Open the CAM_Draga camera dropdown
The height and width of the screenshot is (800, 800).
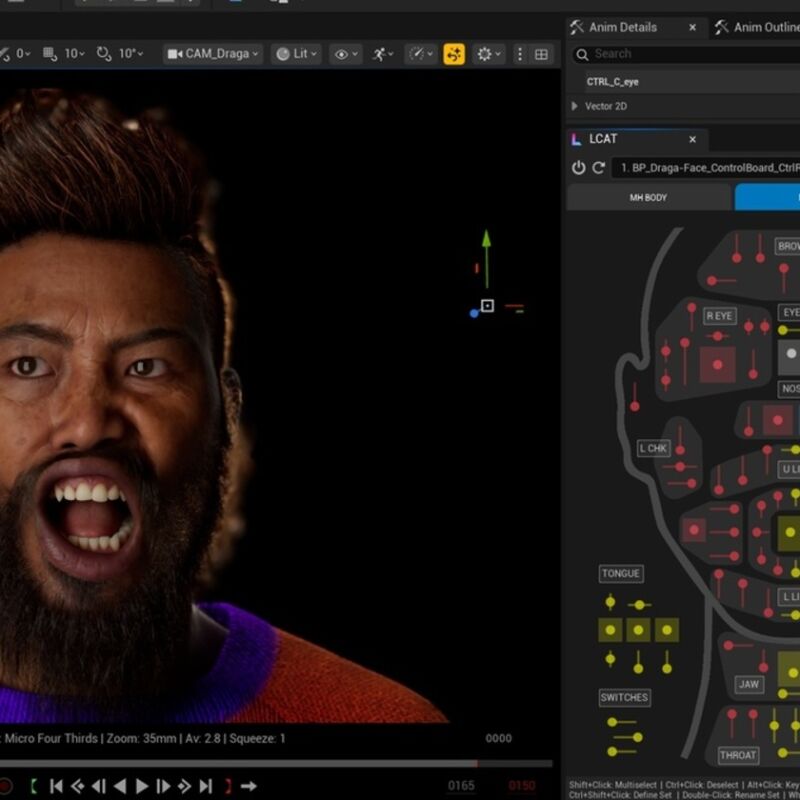tap(213, 54)
